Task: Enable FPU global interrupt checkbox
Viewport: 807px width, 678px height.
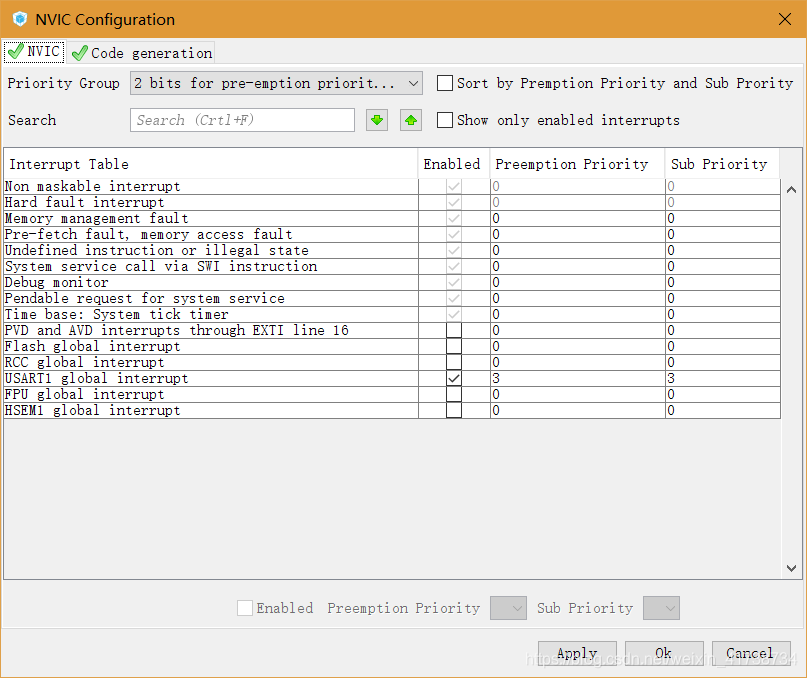Action: [x=454, y=394]
